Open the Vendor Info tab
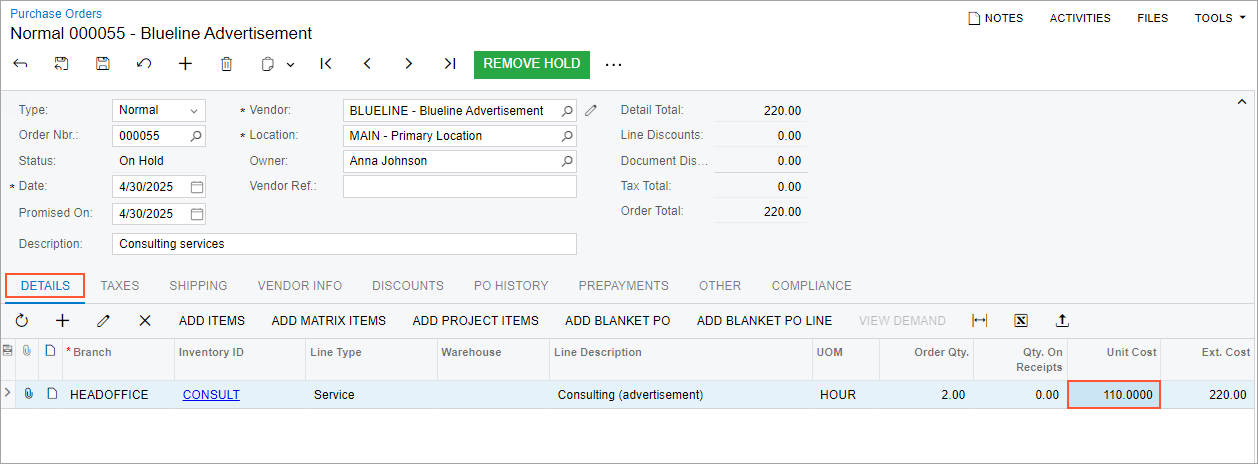1258x464 pixels. (300, 286)
